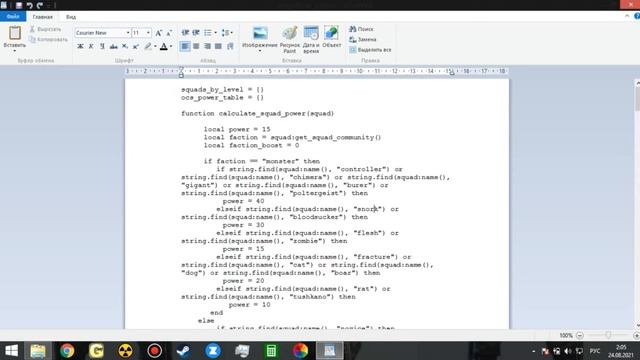Open the line spacing dropdown
This screenshot has width=640, height=360.
(227, 33)
